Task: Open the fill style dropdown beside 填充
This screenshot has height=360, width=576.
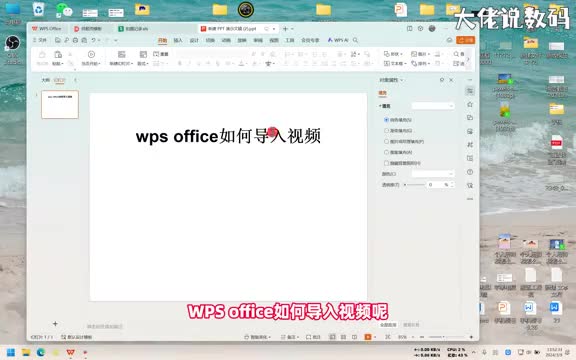Action: 433,106
